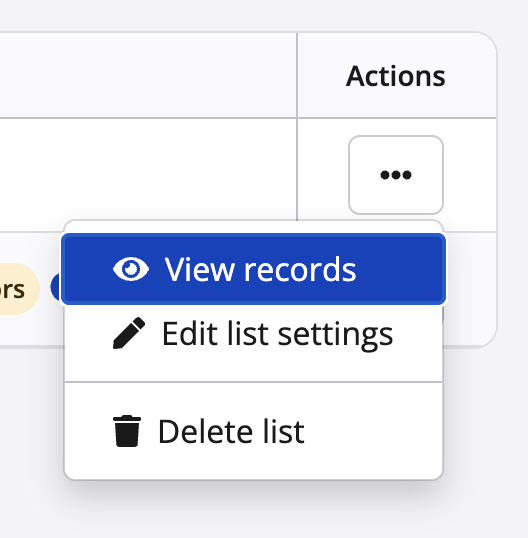Click the blank header cell beside Actions
Screen dimensions: 528x538
tap(148, 75)
